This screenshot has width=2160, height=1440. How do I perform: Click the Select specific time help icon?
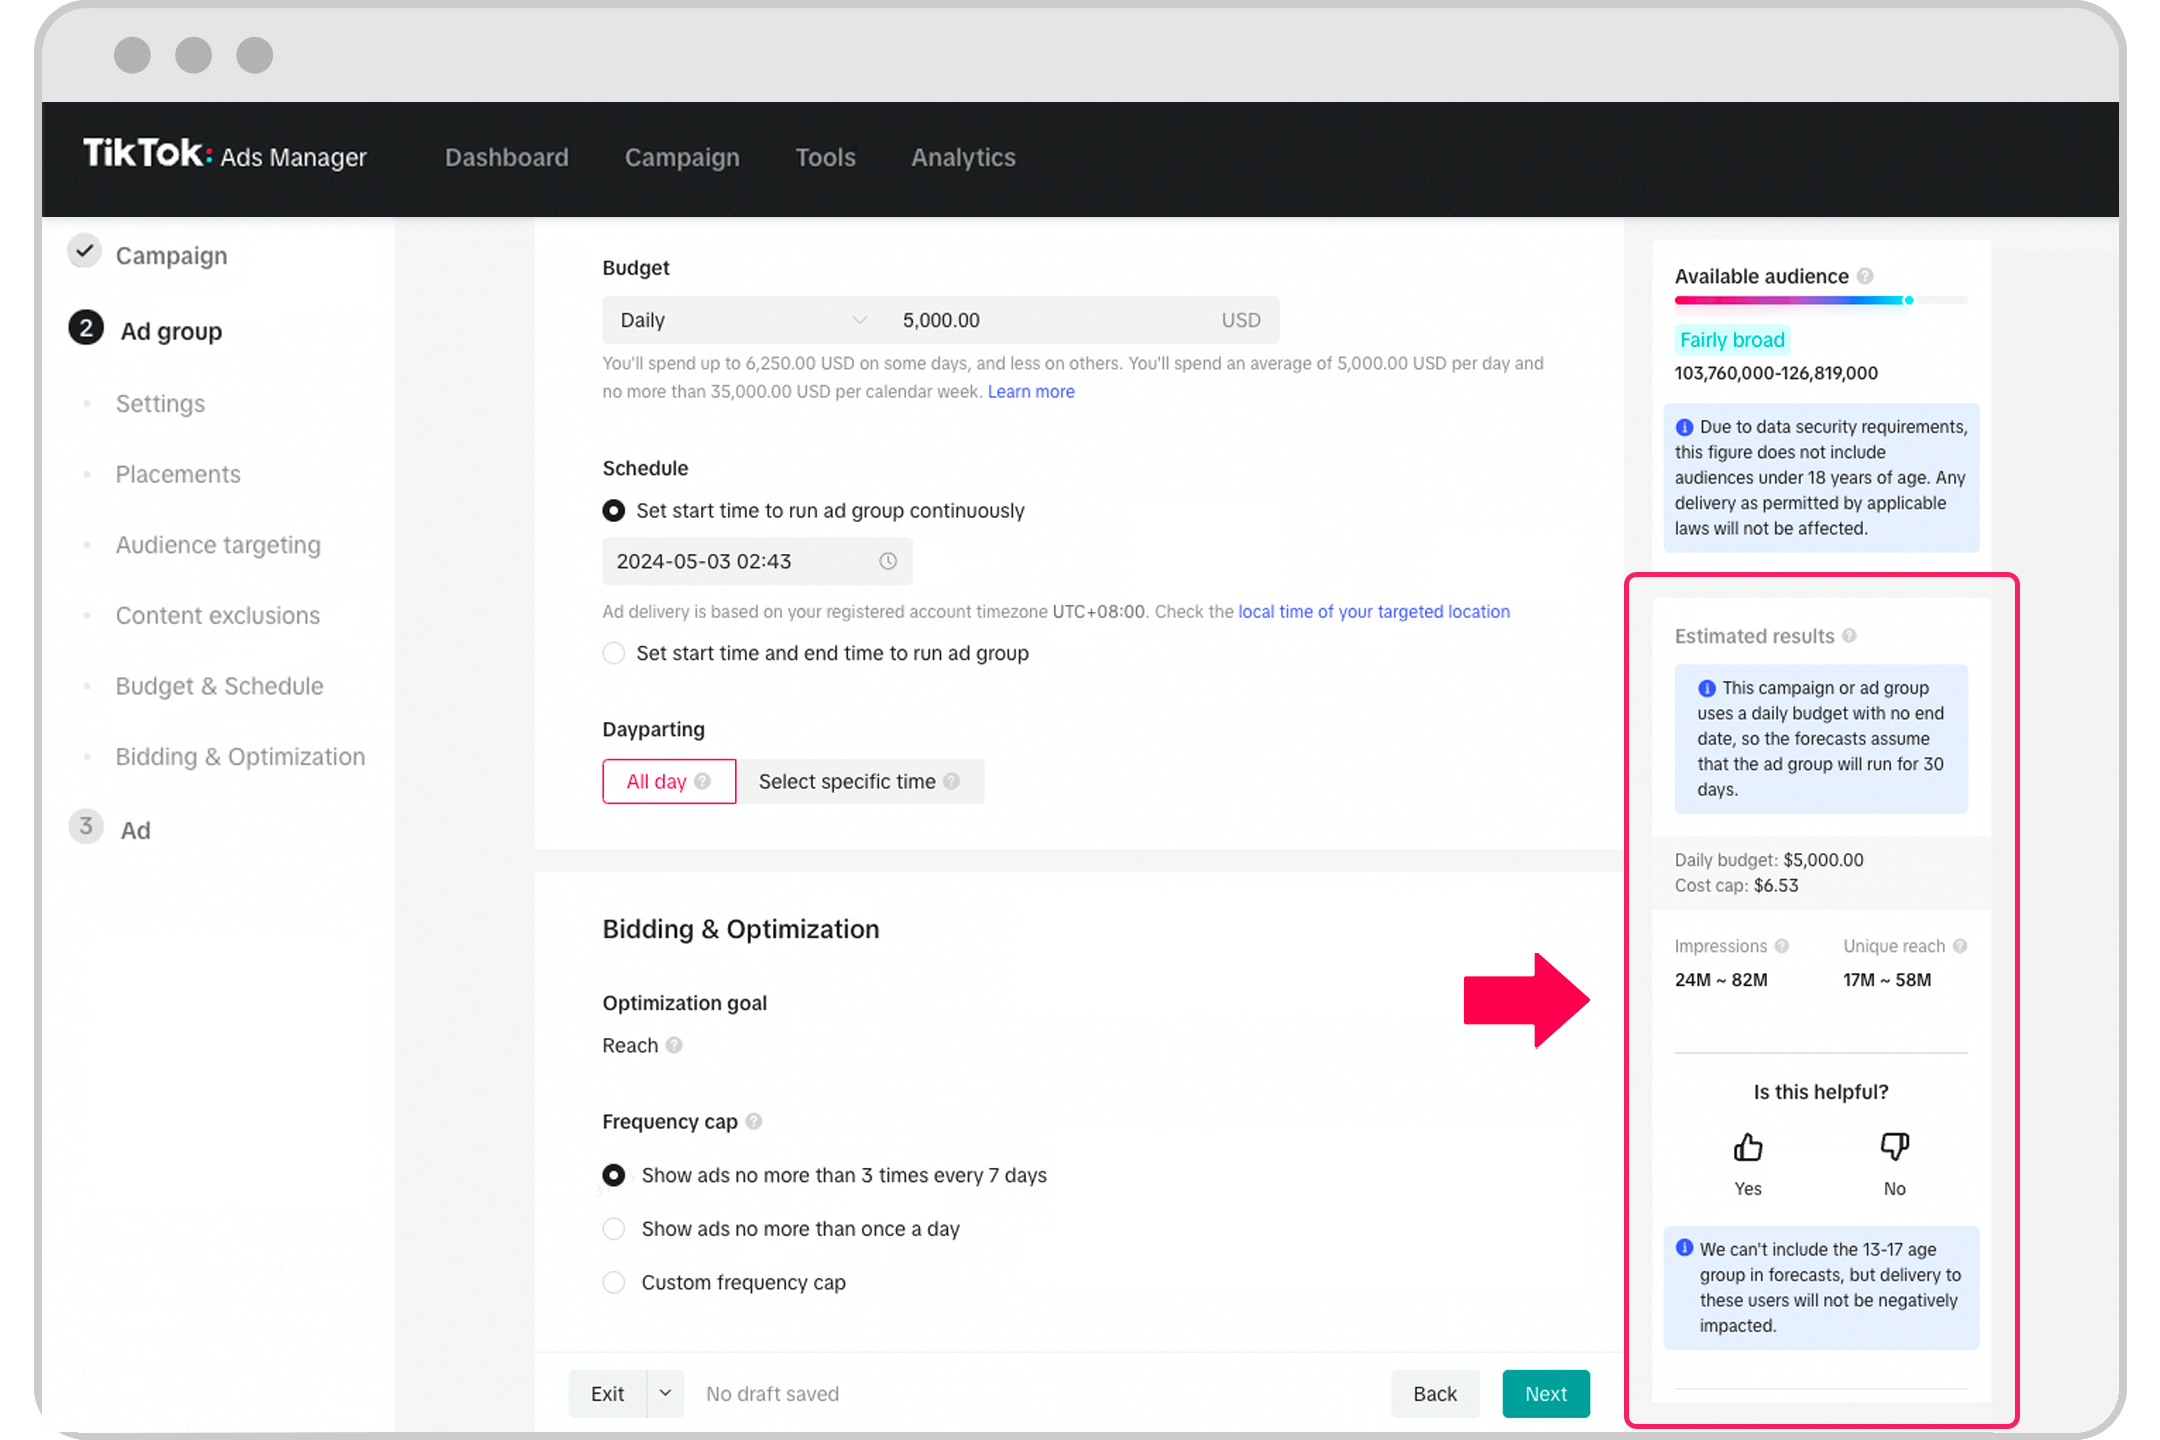(951, 781)
